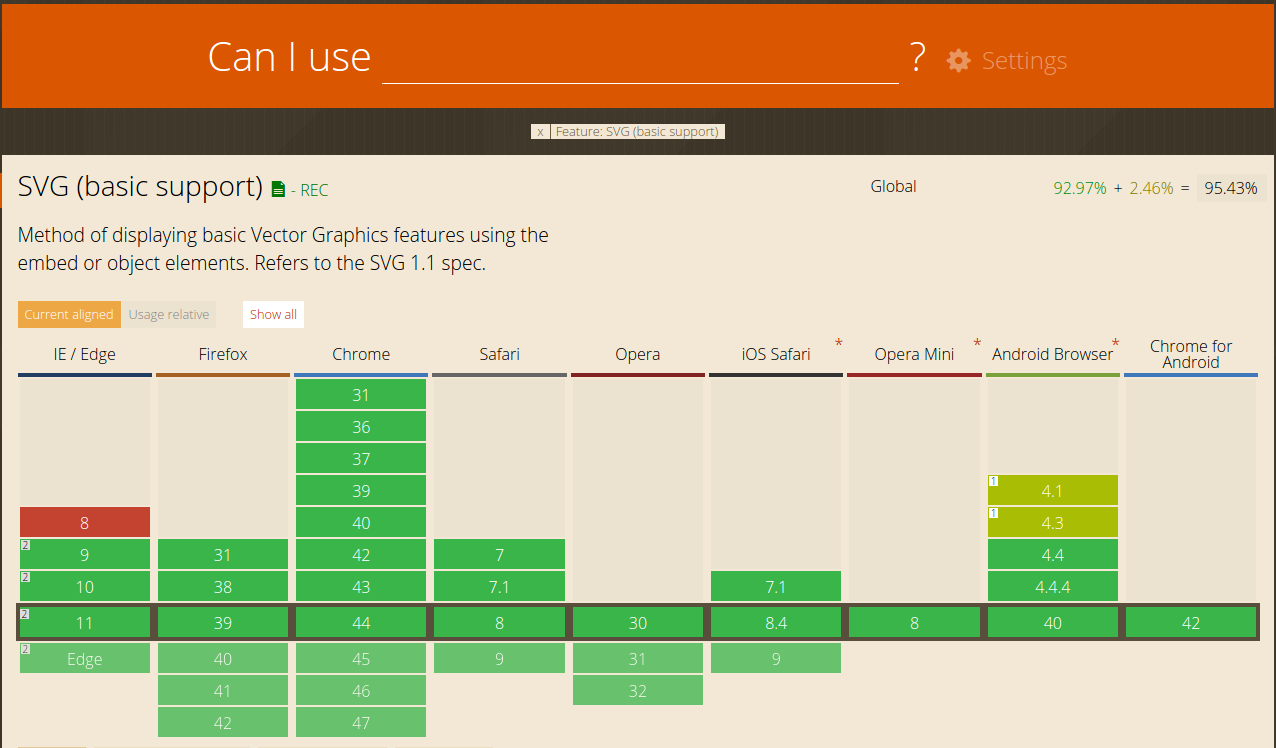Select the red IE 8 cell

pyautogui.click(x=85, y=522)
